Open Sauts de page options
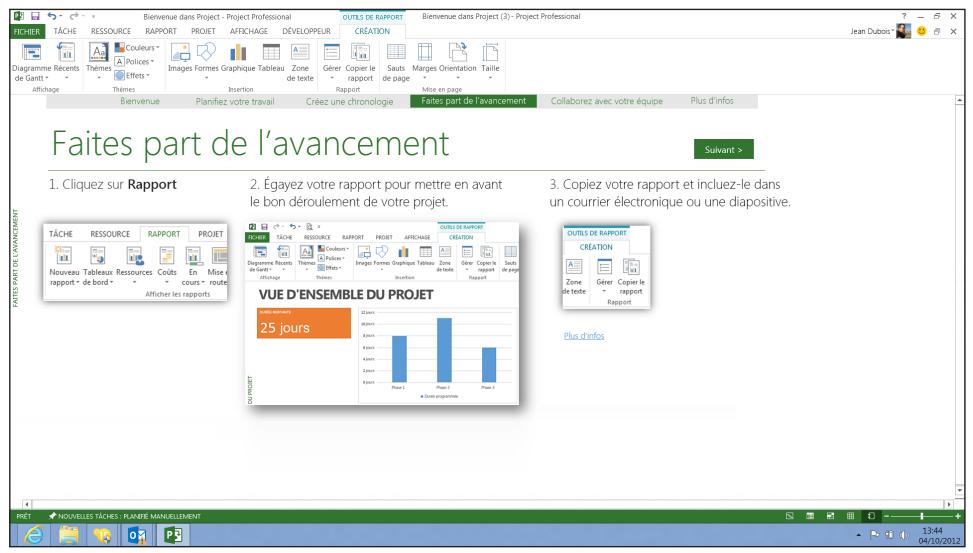This screenshot has width=973, height=553. [x=396, y=62]
